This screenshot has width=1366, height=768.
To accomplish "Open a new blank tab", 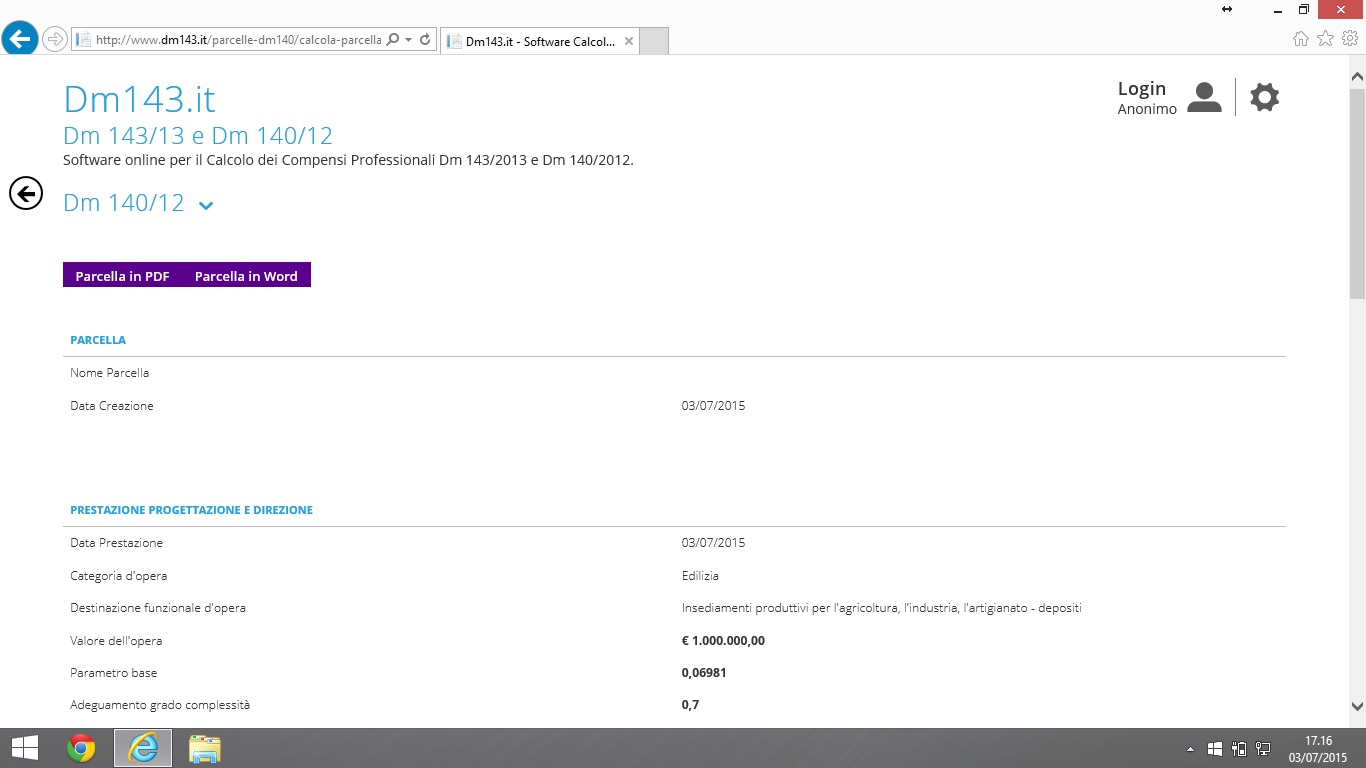I will click(653, 41).
